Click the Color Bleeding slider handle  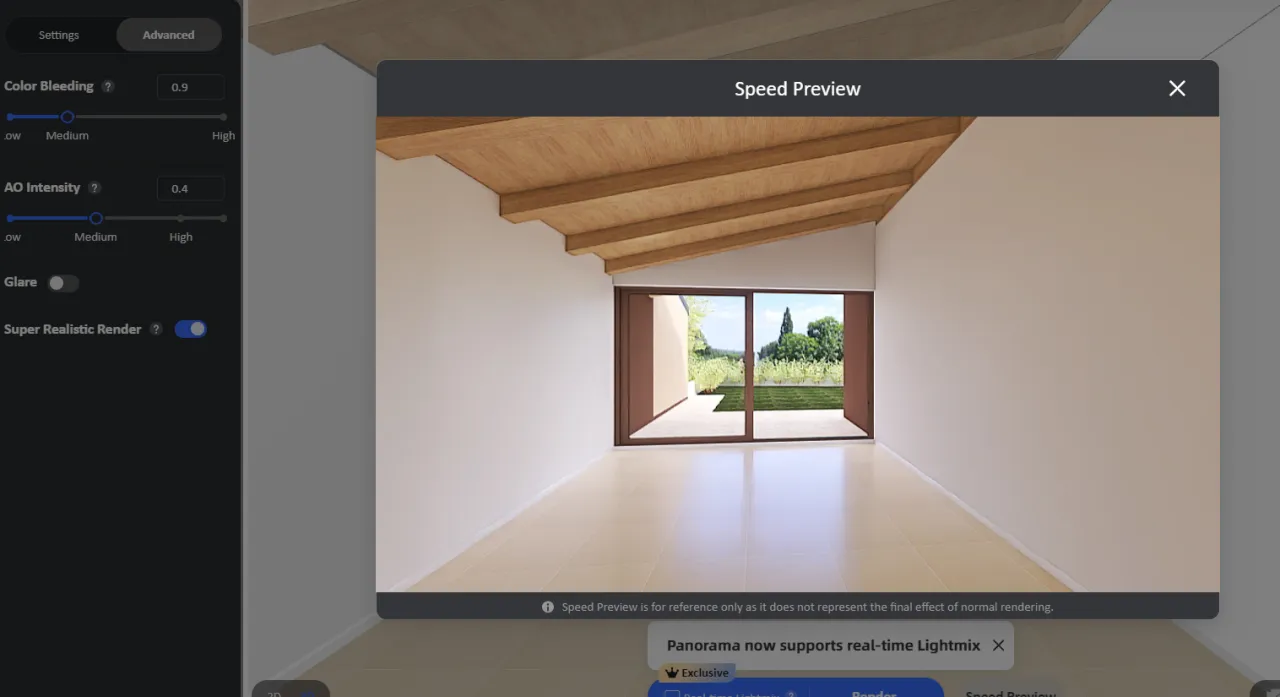pyautogui.click(x=67, y=117)
